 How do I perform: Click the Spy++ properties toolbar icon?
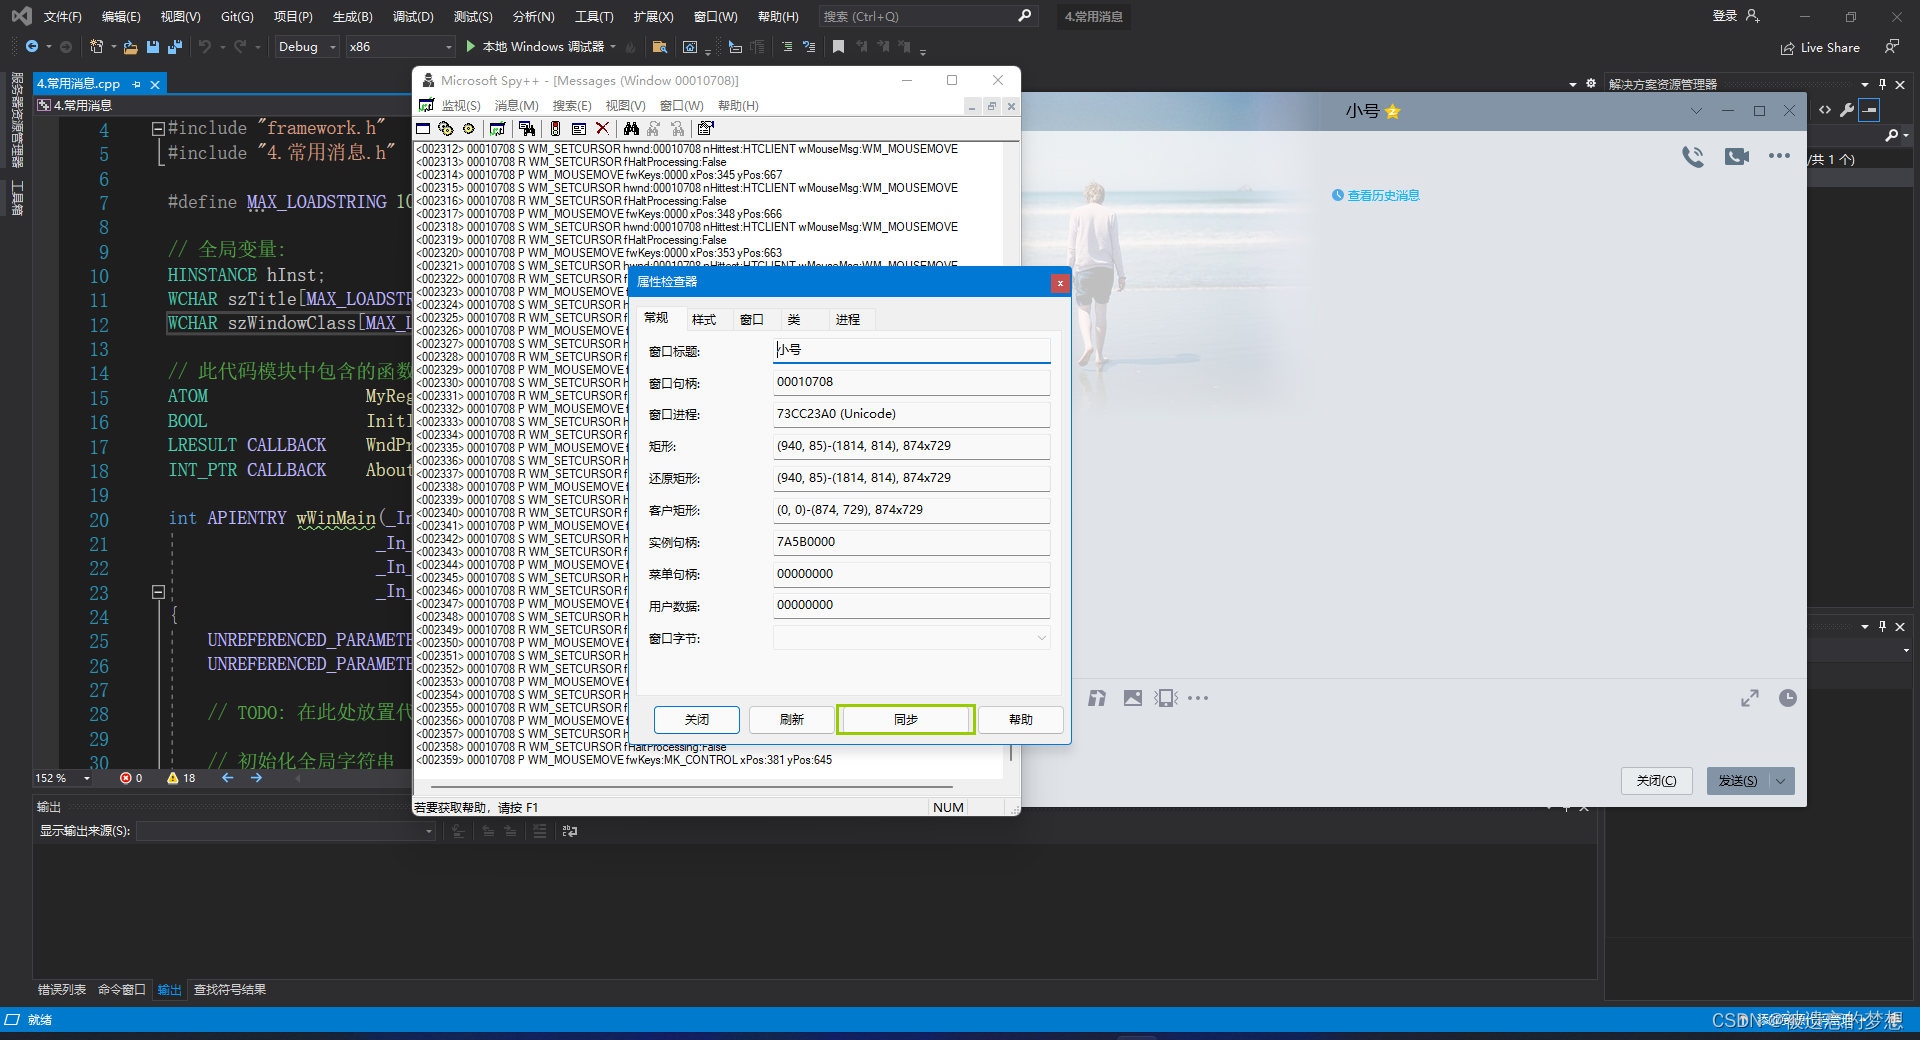pos(705,129)
